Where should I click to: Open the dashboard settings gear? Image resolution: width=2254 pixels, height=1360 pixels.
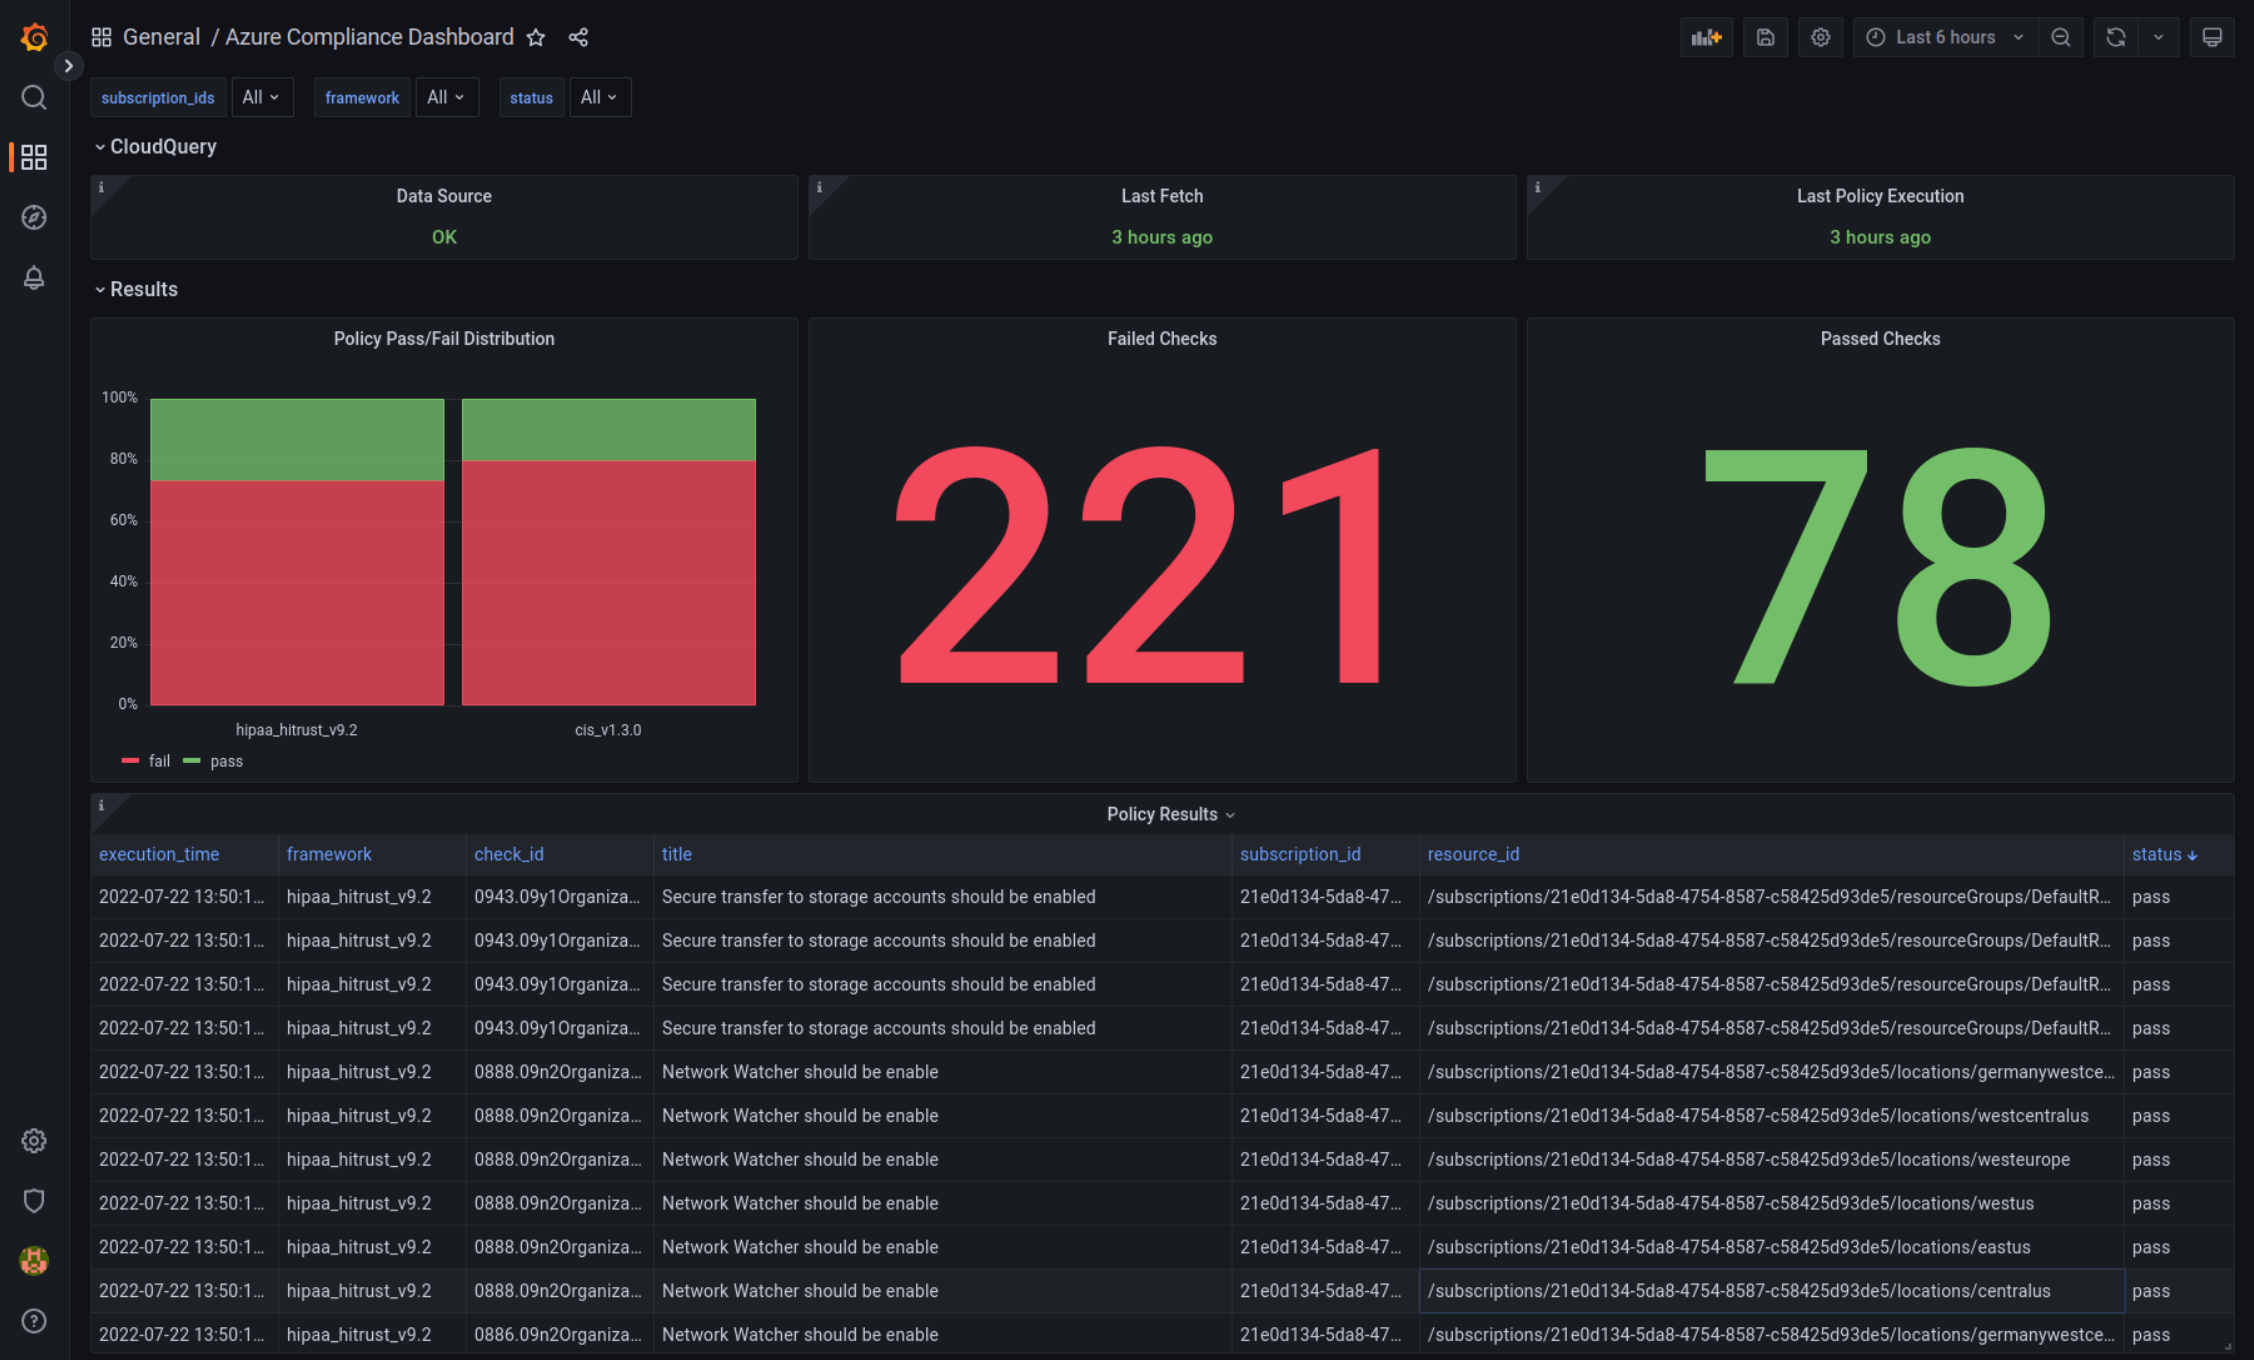point(1820,37)
